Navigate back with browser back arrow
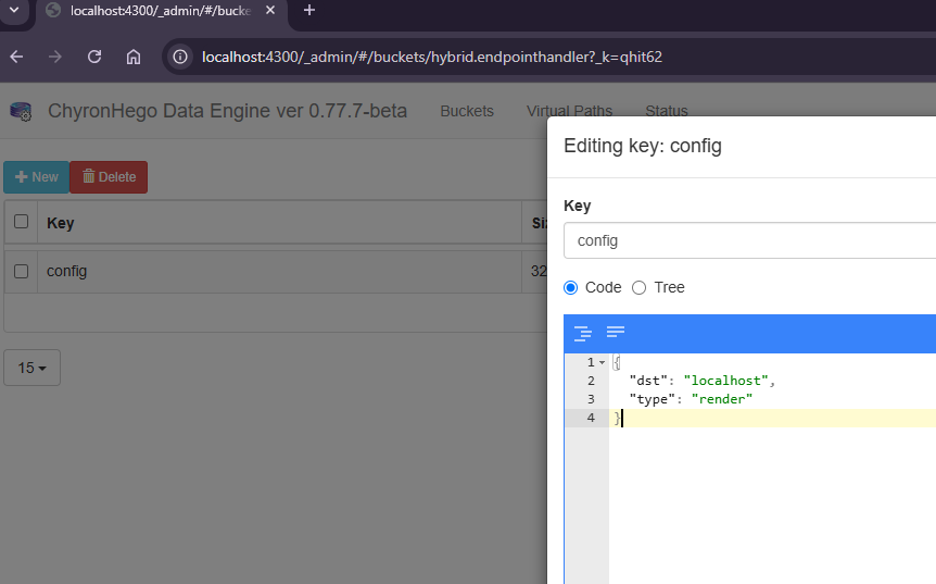The image size is (936, 584). pyautogui.click(x=17, y=57)
